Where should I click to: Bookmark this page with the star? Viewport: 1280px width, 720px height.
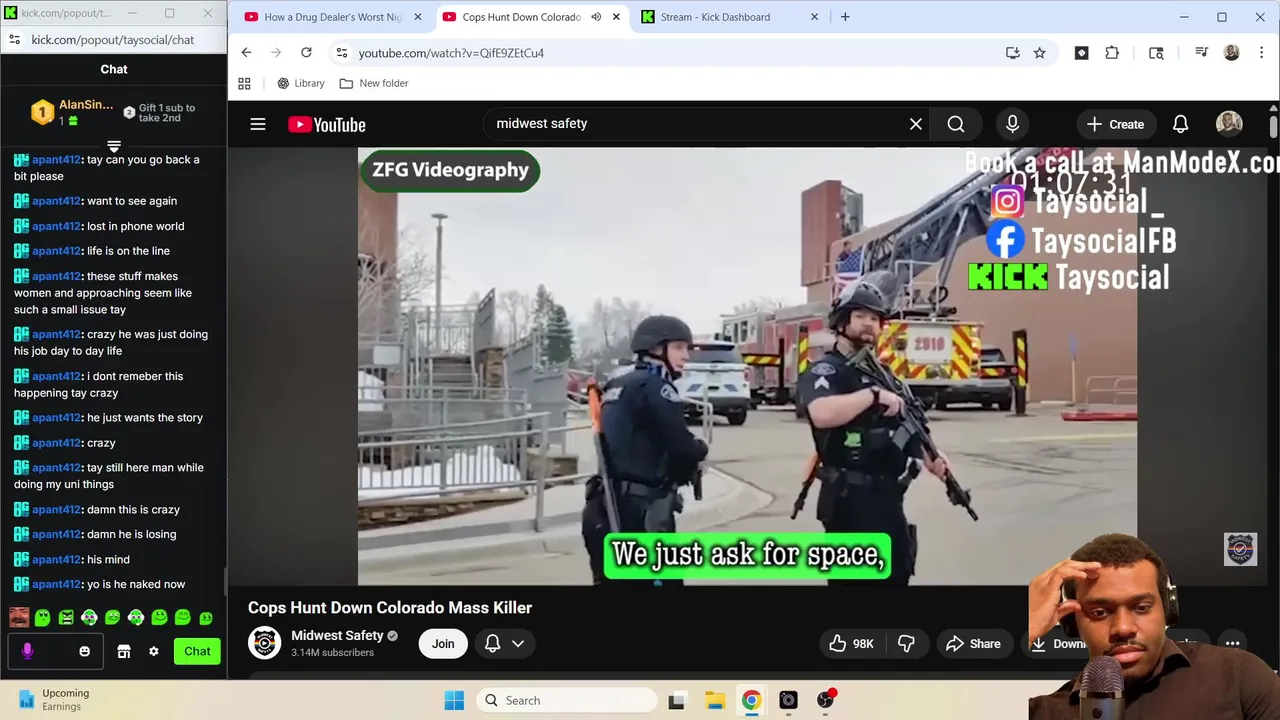coord(1040,53)
